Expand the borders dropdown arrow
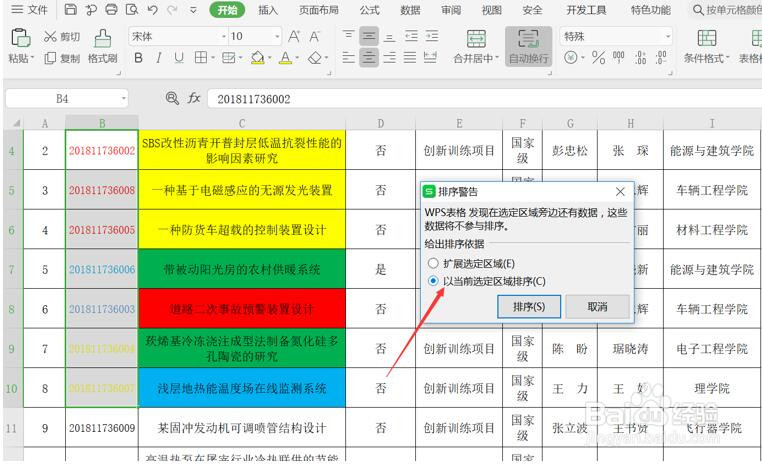 pos(213,58)
